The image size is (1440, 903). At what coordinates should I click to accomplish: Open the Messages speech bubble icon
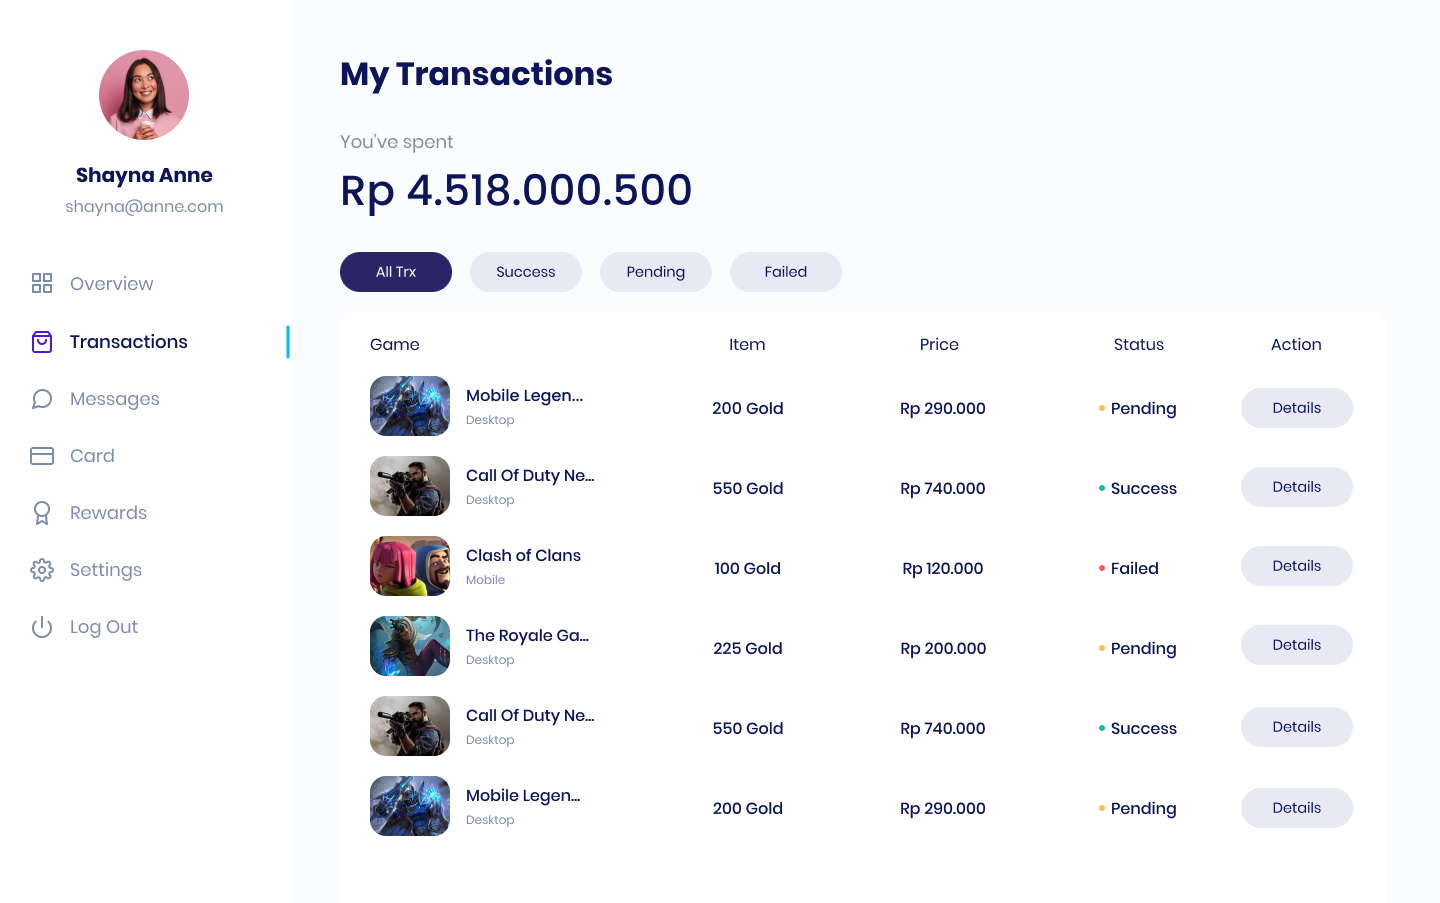pyautogui.click(x=42, y=399)
